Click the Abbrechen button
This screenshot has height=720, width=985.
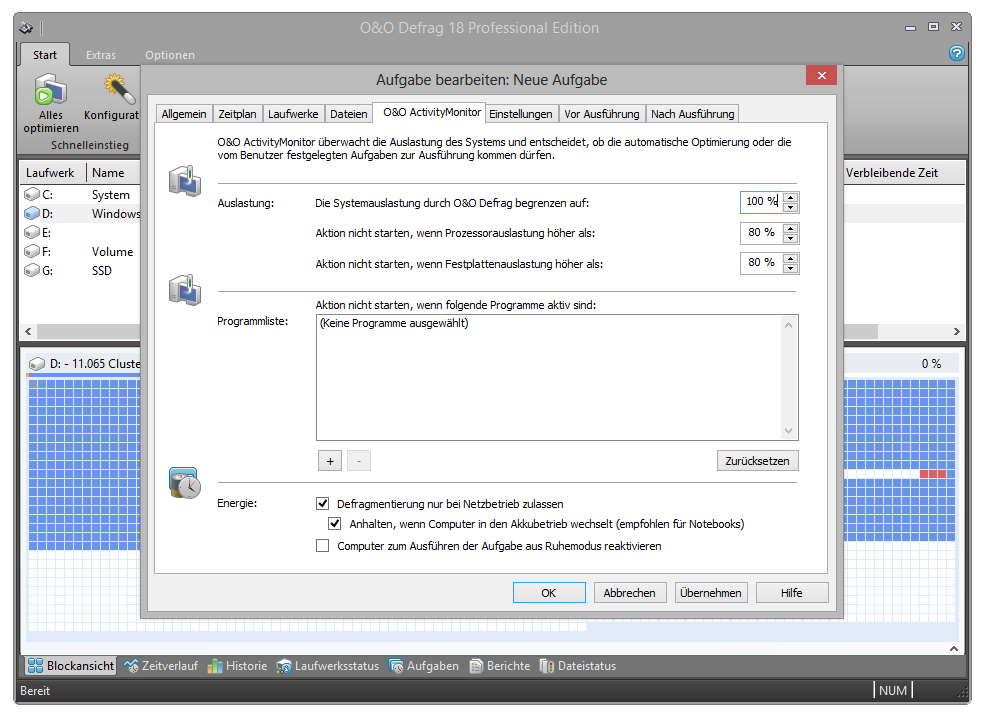click(629, 592)
